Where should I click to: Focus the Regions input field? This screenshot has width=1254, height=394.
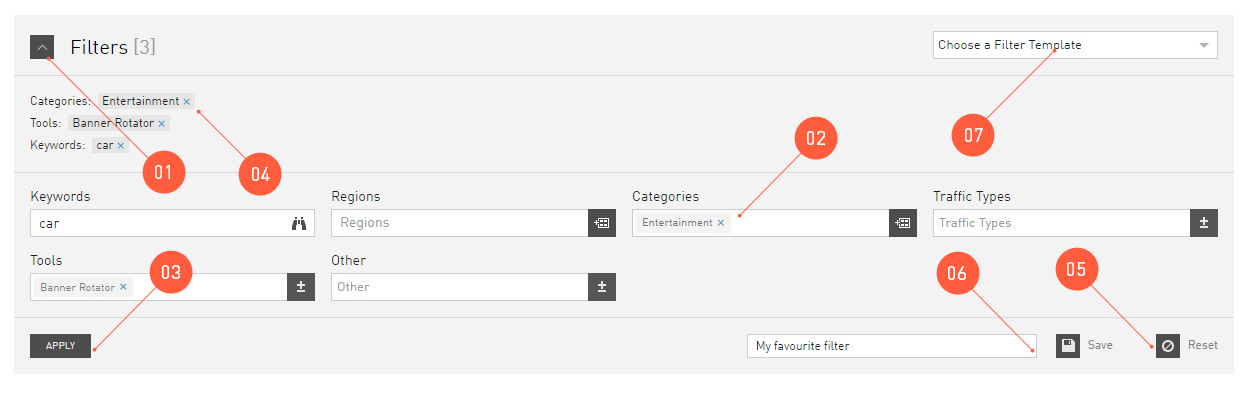point(460,223)
